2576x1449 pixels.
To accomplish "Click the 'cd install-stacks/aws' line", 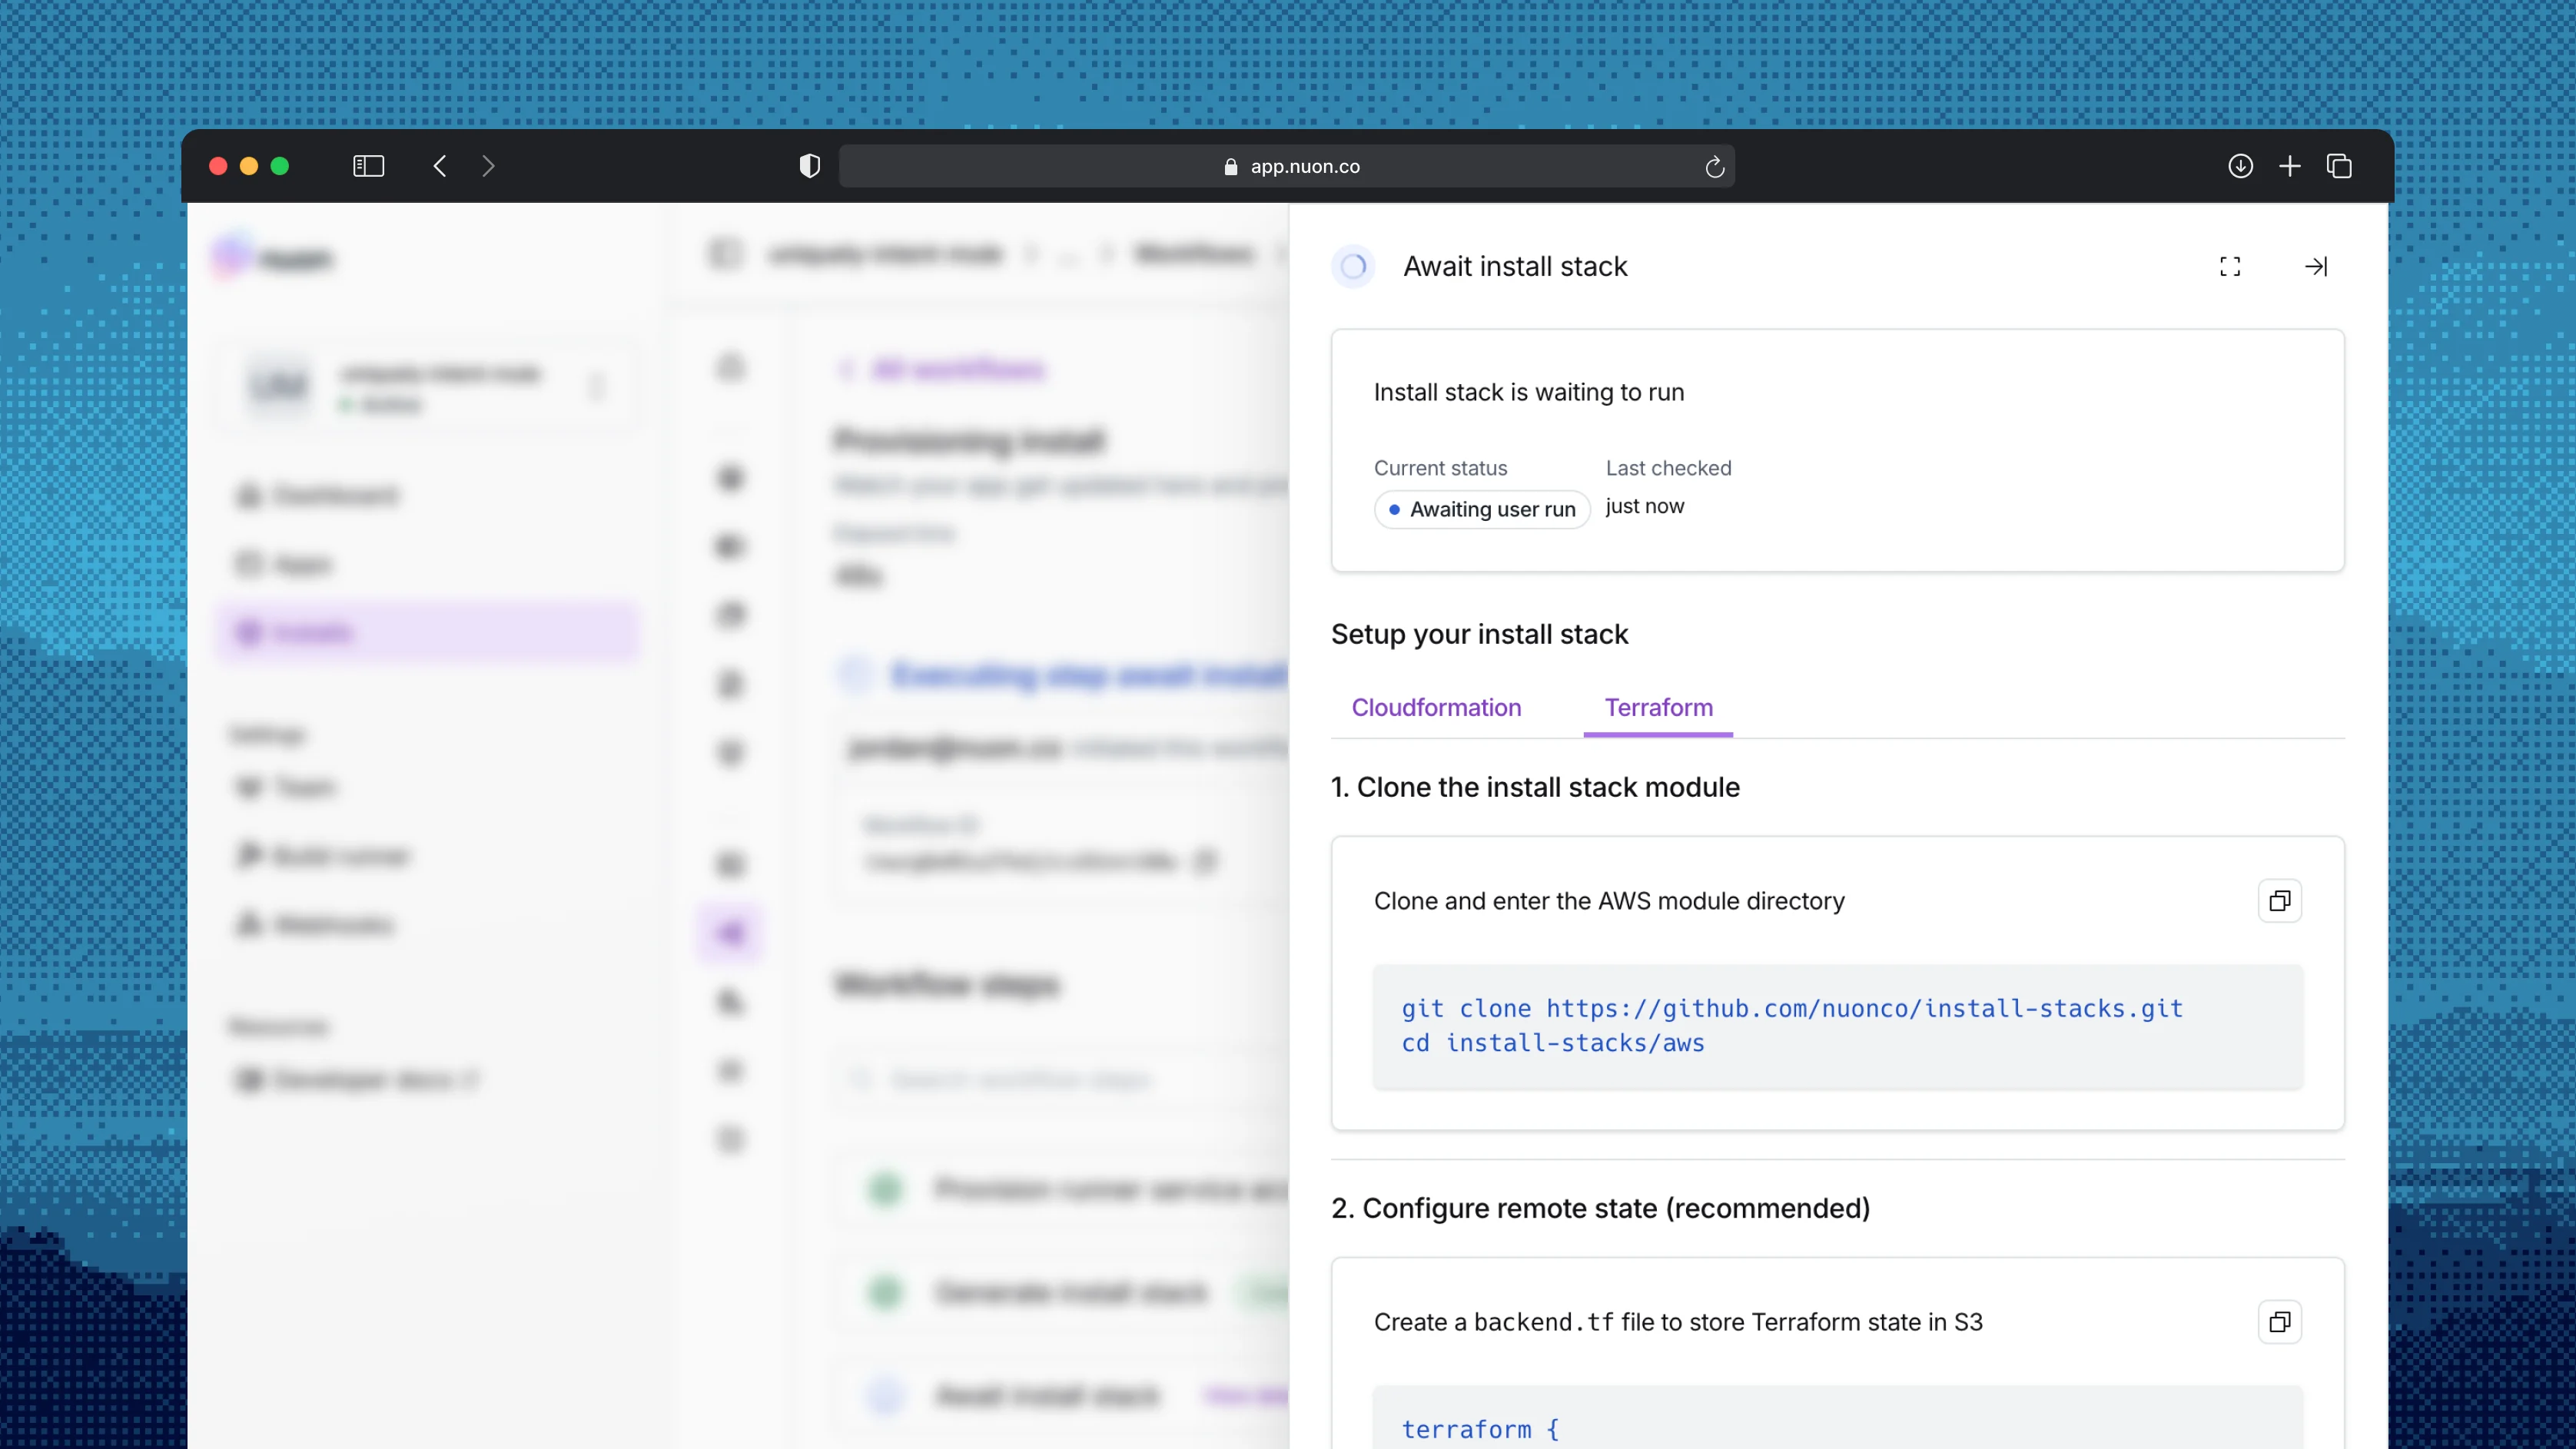I will tap(1553, 1043).
